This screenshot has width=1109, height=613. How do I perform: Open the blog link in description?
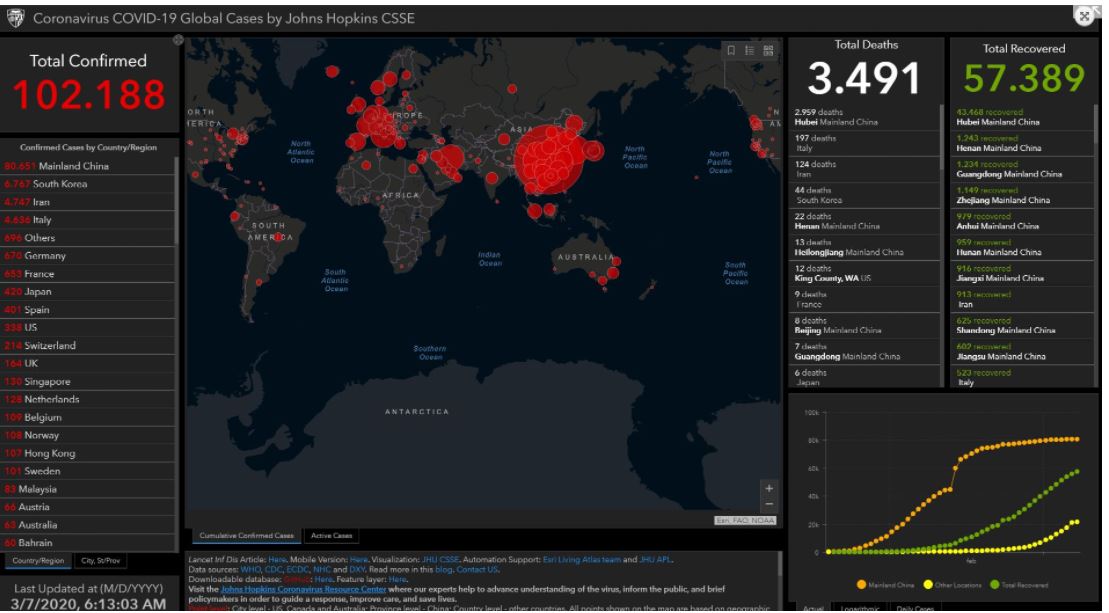pos(443,569)
